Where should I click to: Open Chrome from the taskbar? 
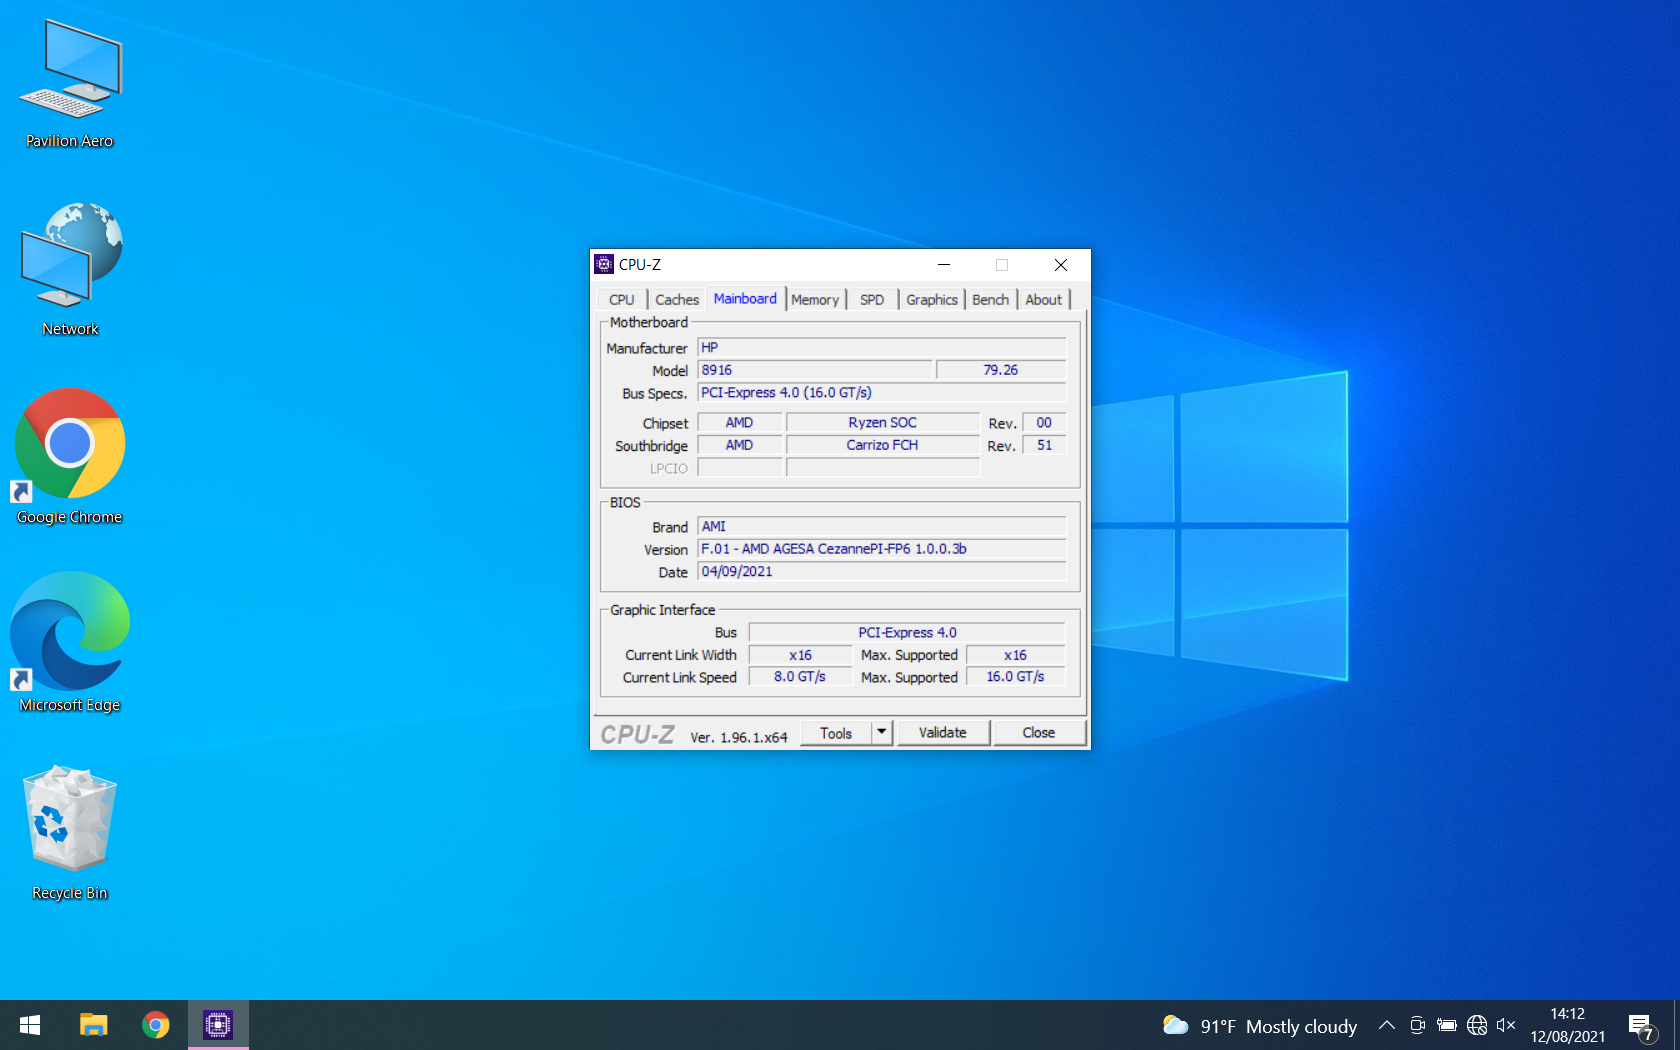click(155, 1025)
